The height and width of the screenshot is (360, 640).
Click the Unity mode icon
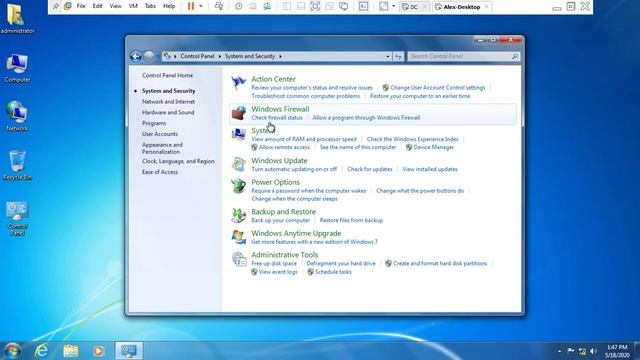tap(329, 6)
